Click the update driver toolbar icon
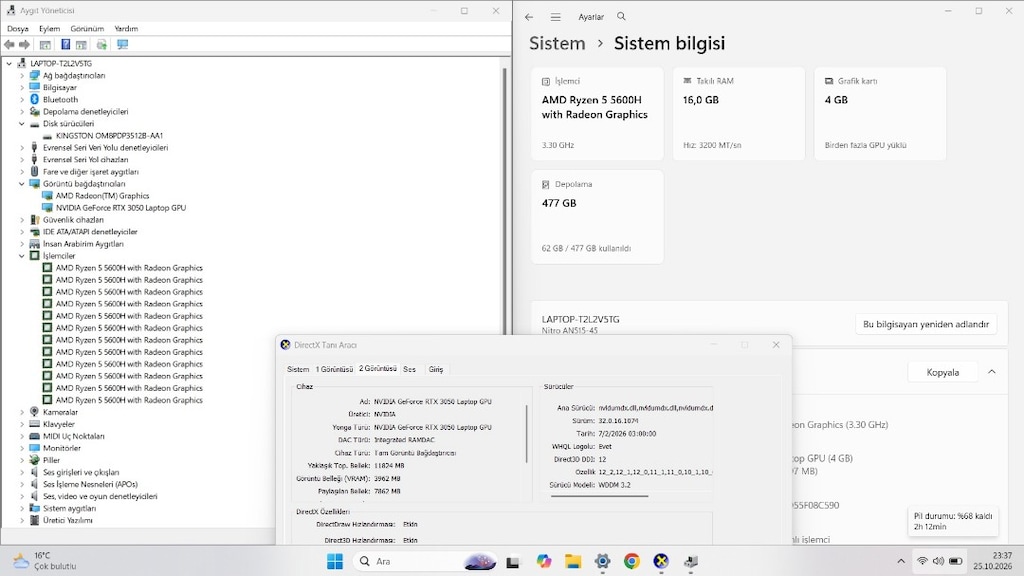Image resolution: width=1024 pixels, height=576 pixels. (x=101, y=44)
